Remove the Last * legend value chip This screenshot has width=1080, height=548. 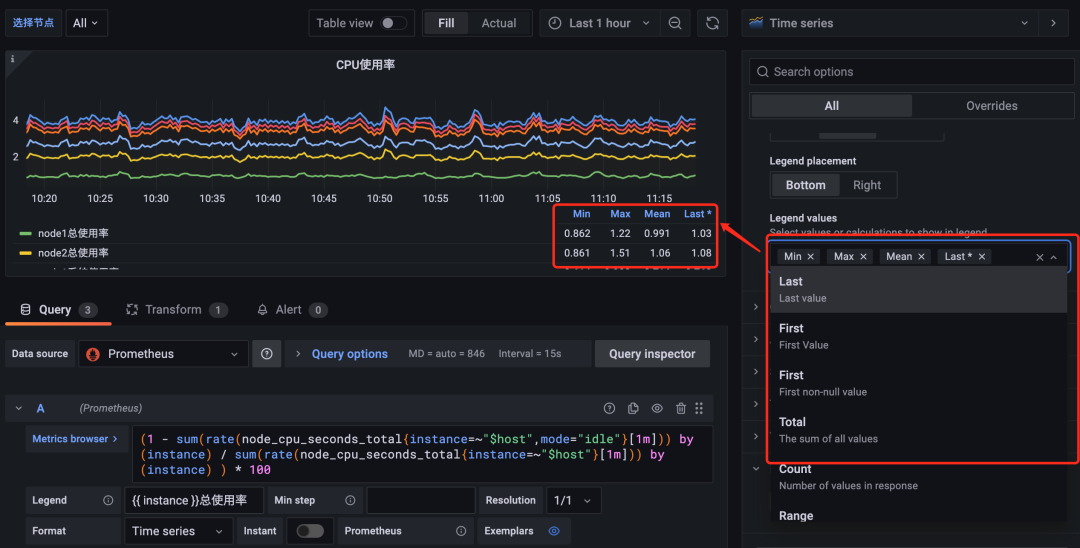pyautogui.click(x=982, y=256)
